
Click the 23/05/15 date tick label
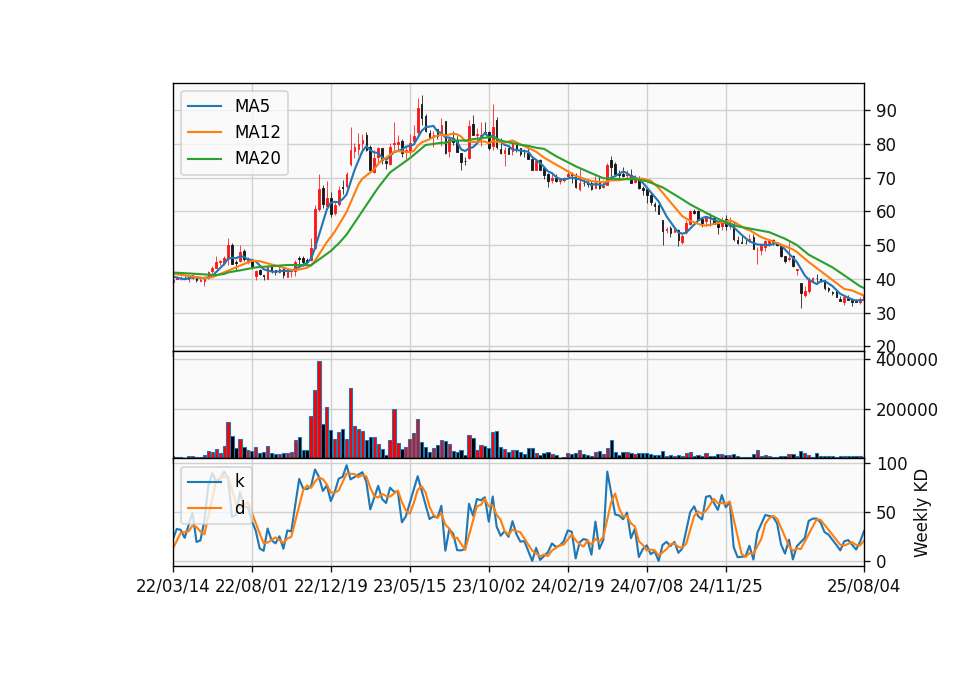click(410, 586)
